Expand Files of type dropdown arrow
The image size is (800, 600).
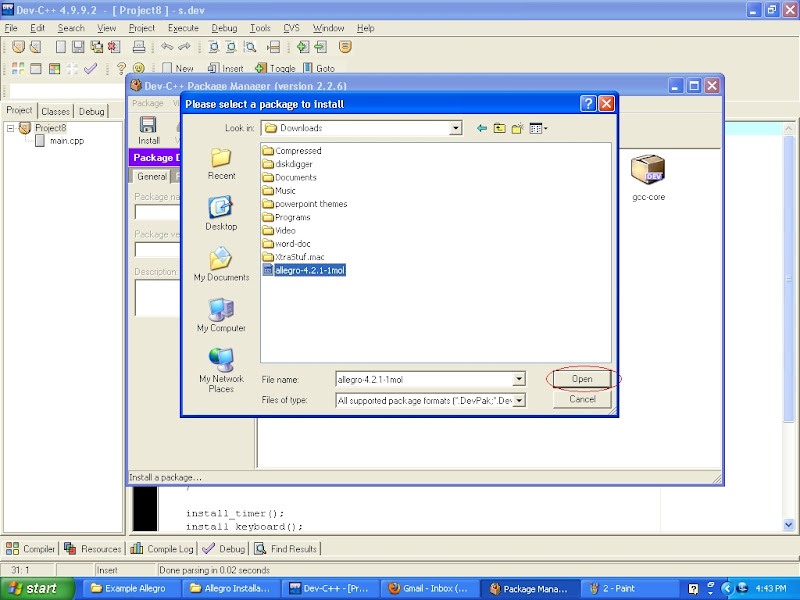tap(519, 401)
